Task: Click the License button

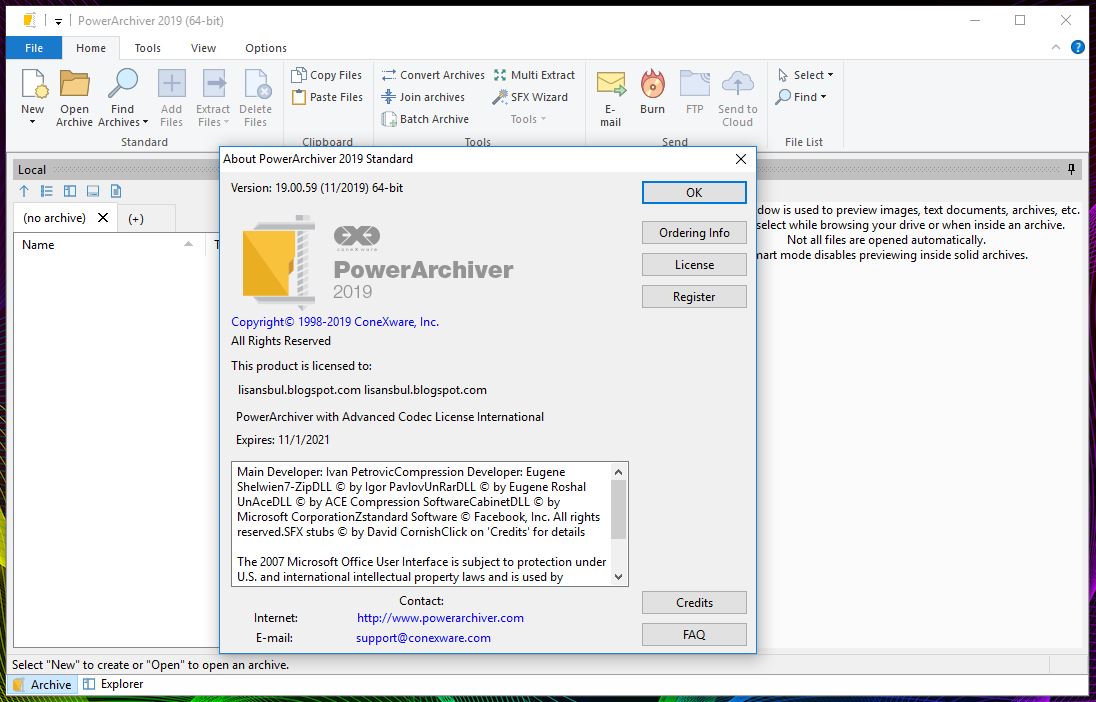Action: pos(694,265)
